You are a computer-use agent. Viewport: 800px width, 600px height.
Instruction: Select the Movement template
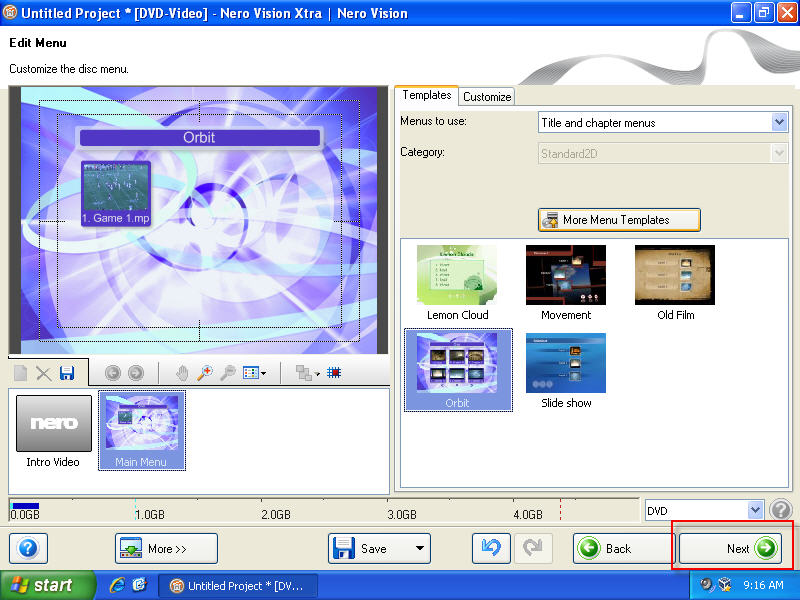coord(566,283)
